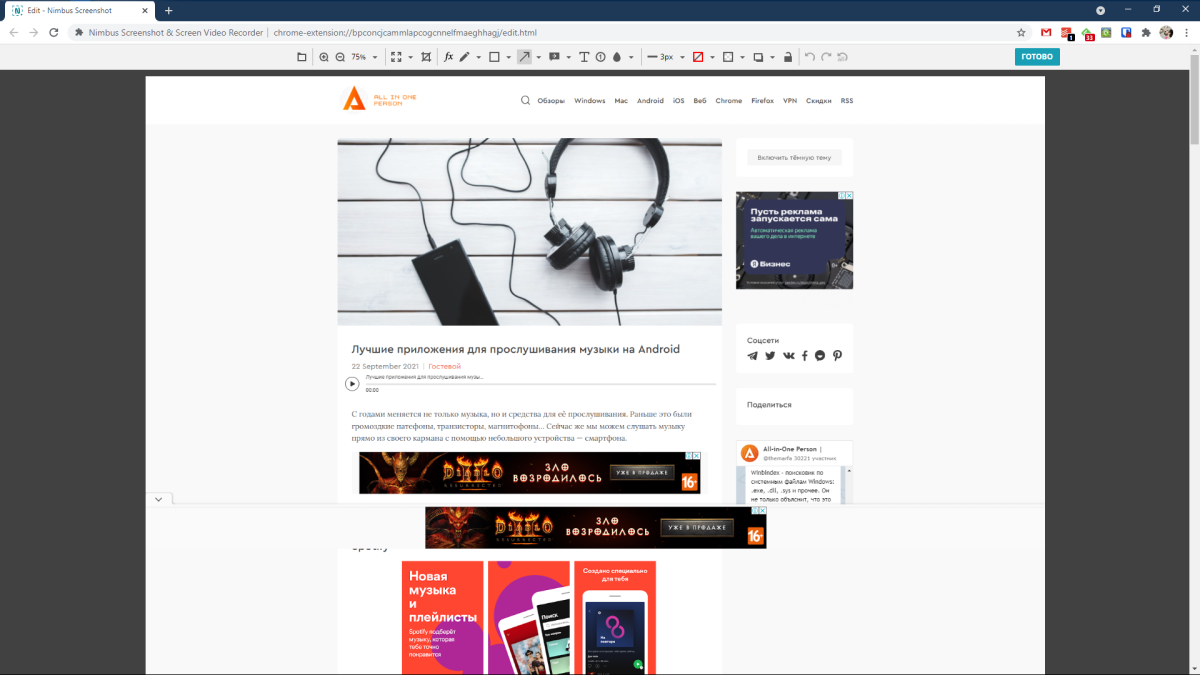Viewport: 1200px width, 675px height.
Task: Open the Chrome Extensions puzzle menu
Action: coord(1146,32)
